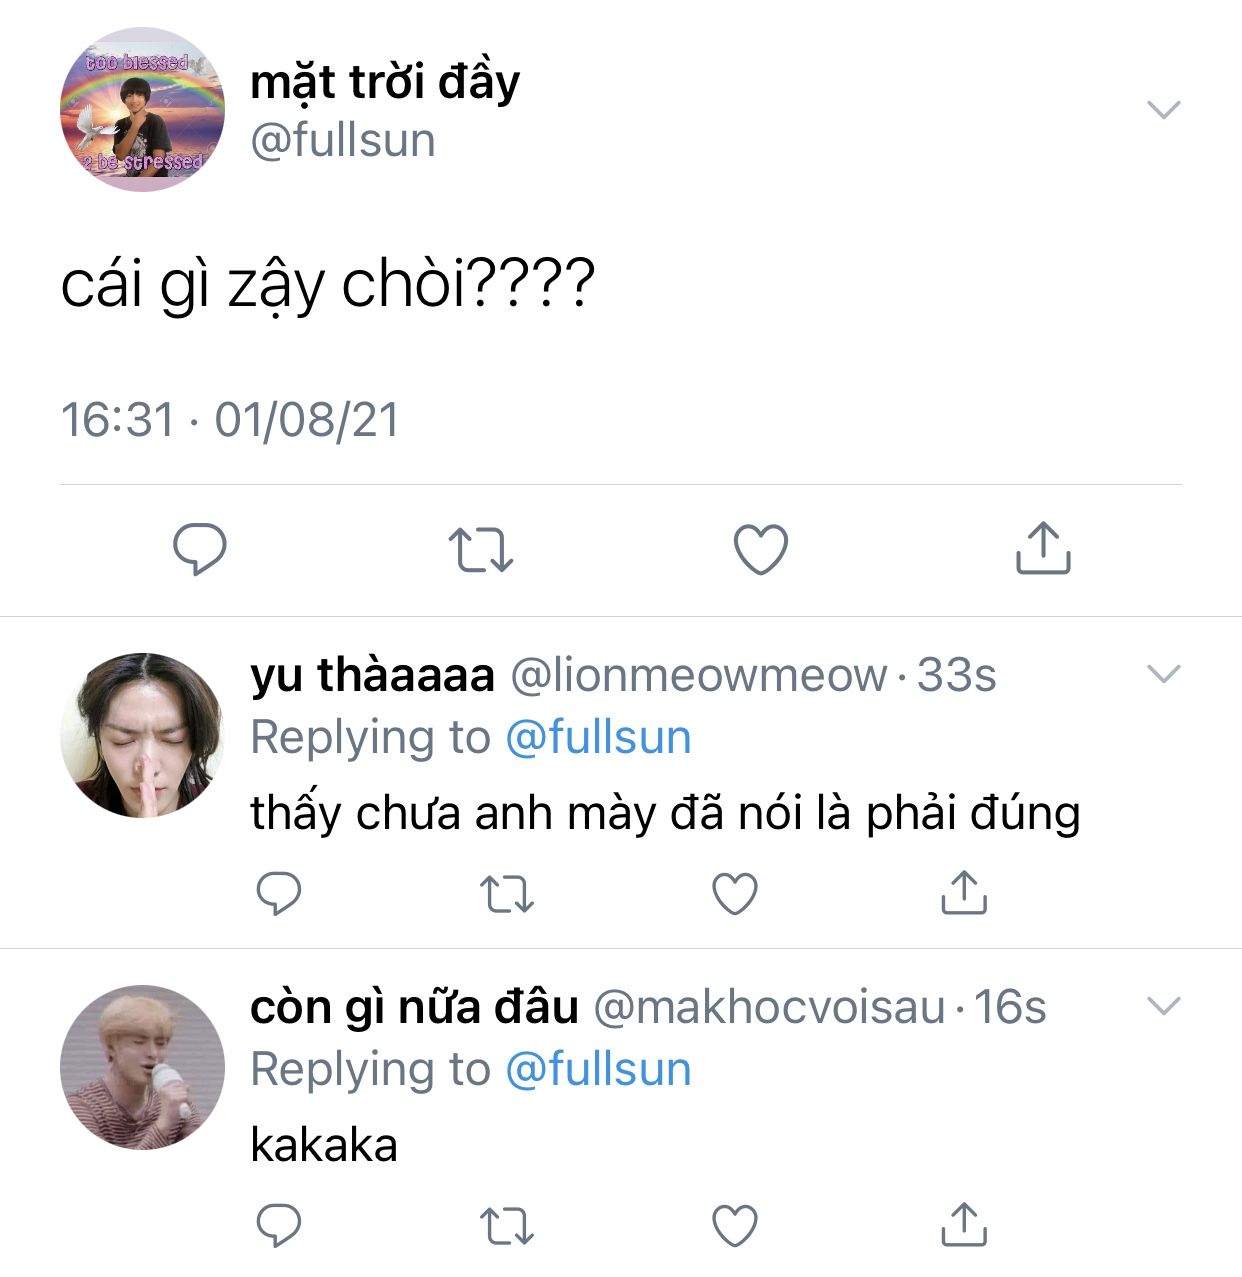Retweet the 'kakaka' reply

pyautogui.click(x=507, y=1226)
